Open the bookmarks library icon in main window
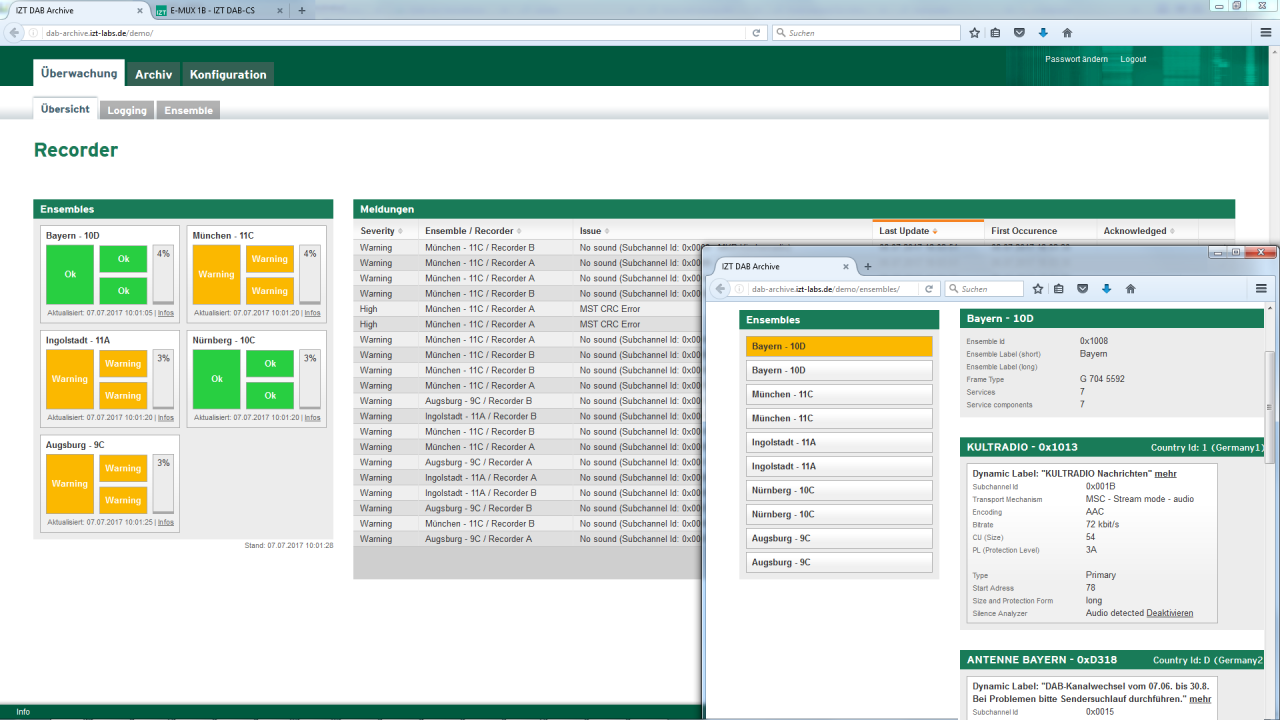 995,33
